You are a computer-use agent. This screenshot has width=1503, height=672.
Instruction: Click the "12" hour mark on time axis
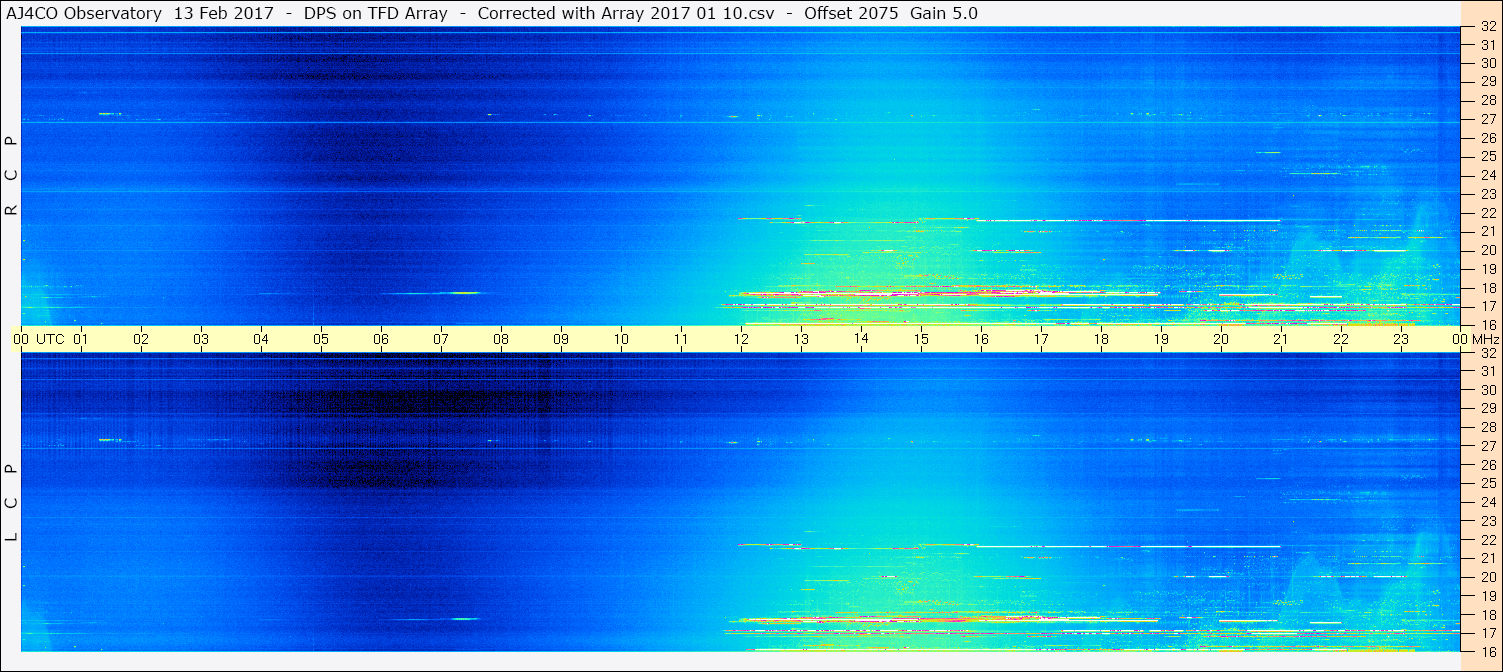point(741,339)
